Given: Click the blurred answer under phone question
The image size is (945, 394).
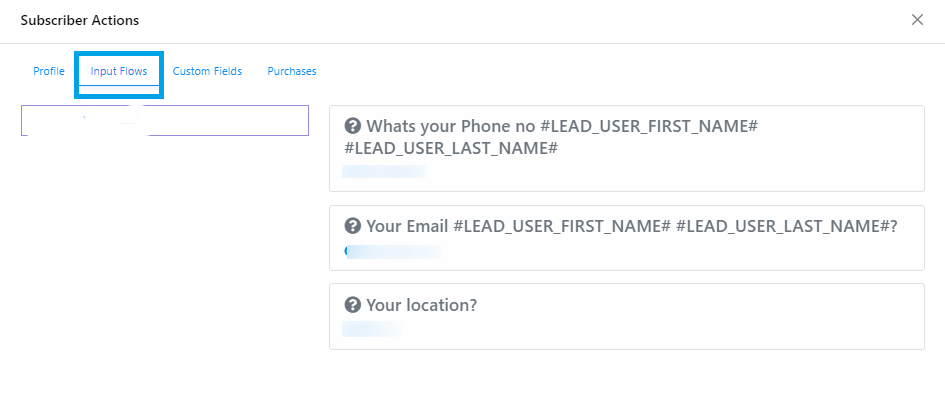Looking at the screenshot, I should click(x=384, y=172).
